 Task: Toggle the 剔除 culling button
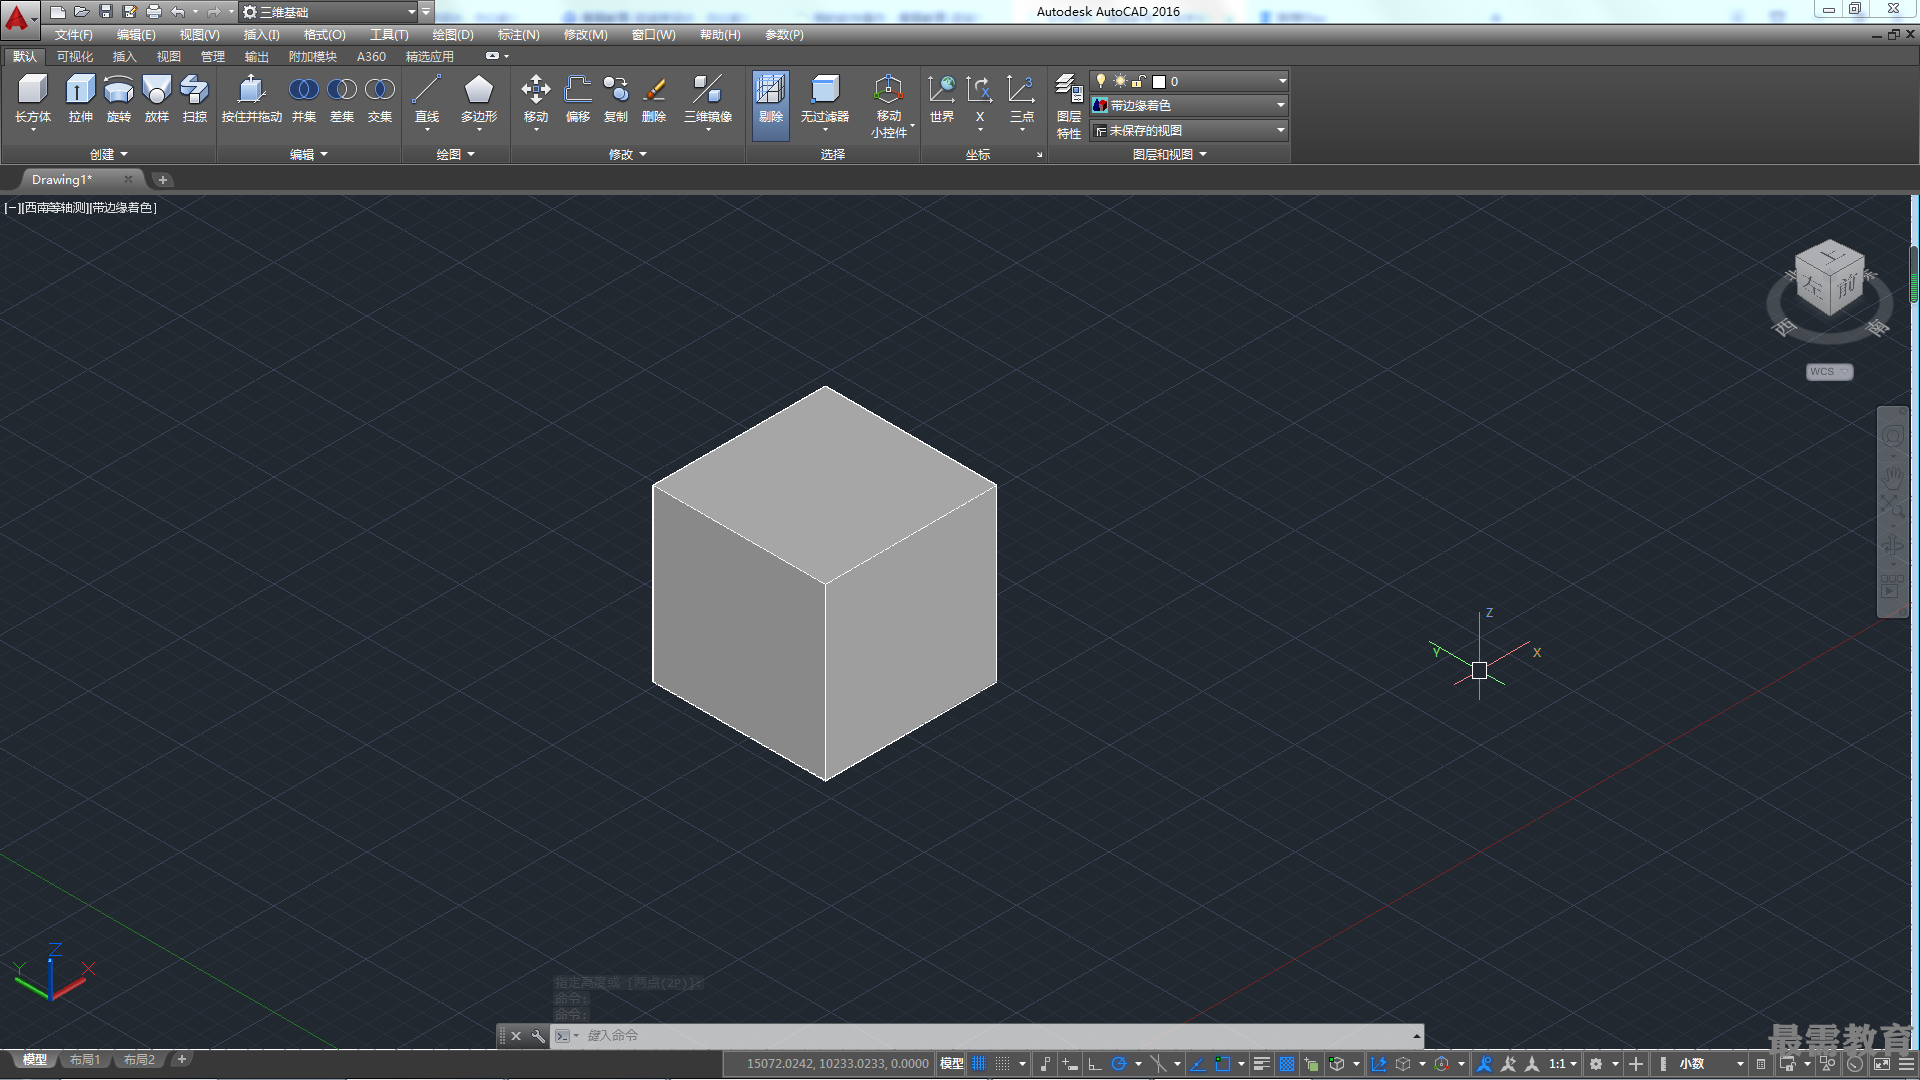(x=771, y=104)
